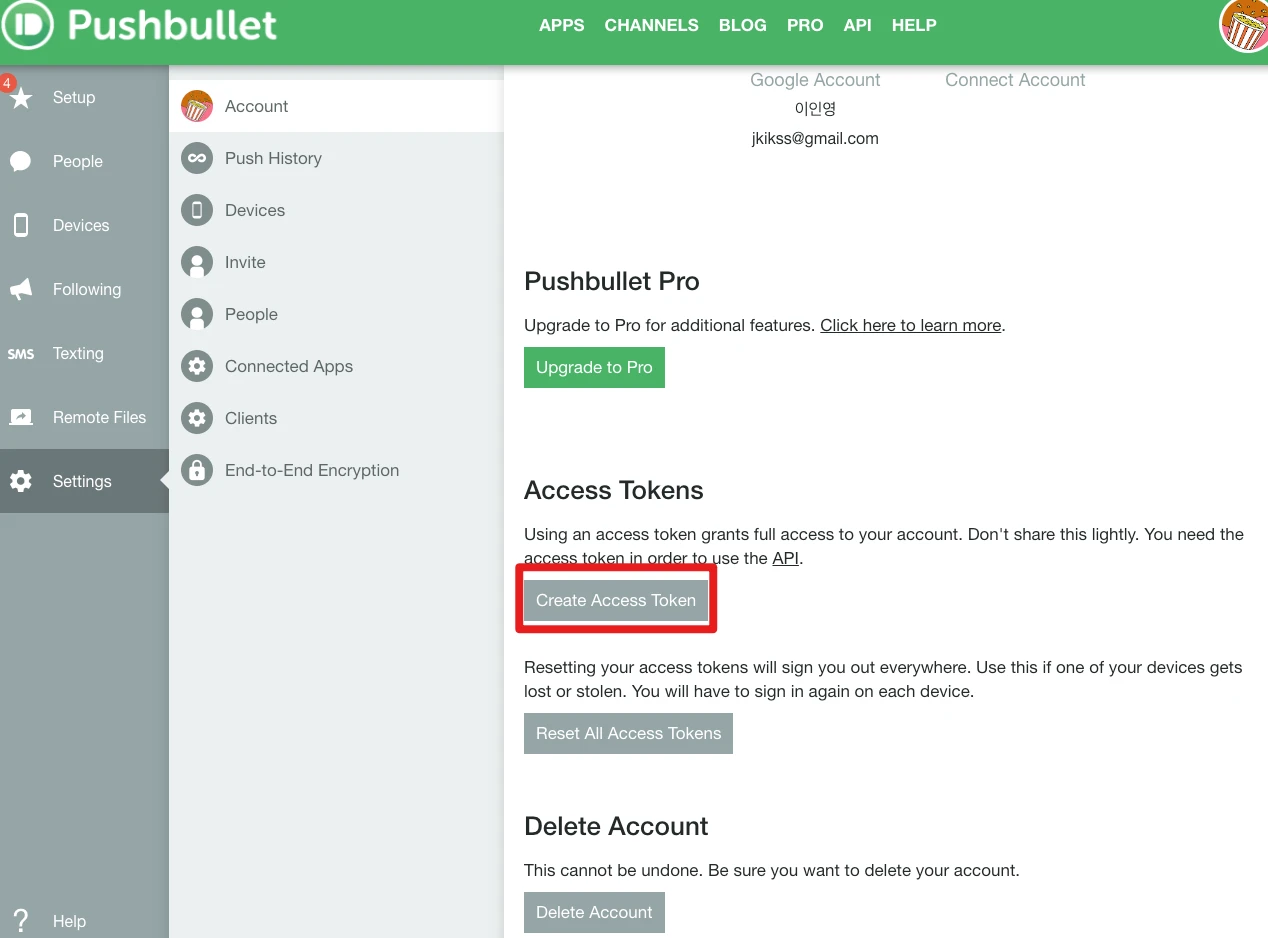Click the Connect Account text
The width and height of the screenshot is (1268, 938).
(x=1015, y=80)
